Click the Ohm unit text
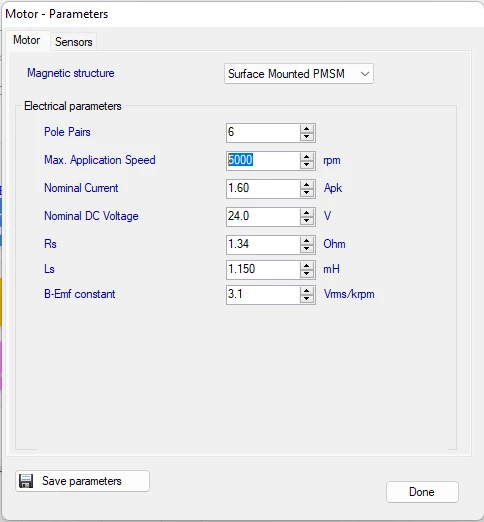The image size is (484, 522). pyautogui.click(x=334, y=244)
